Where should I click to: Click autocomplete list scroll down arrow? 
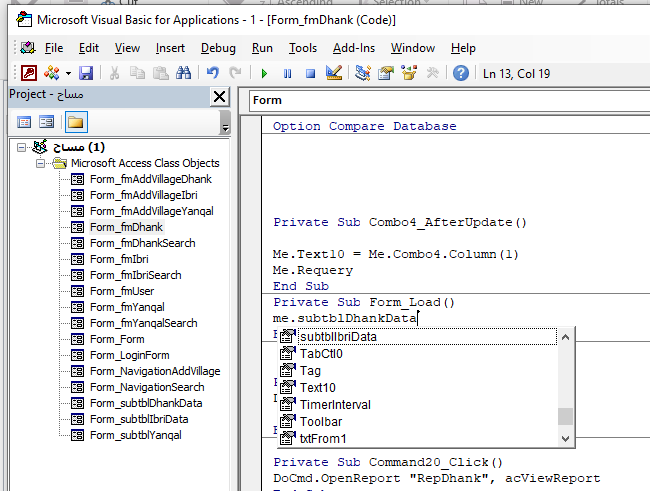coord(565,438)
